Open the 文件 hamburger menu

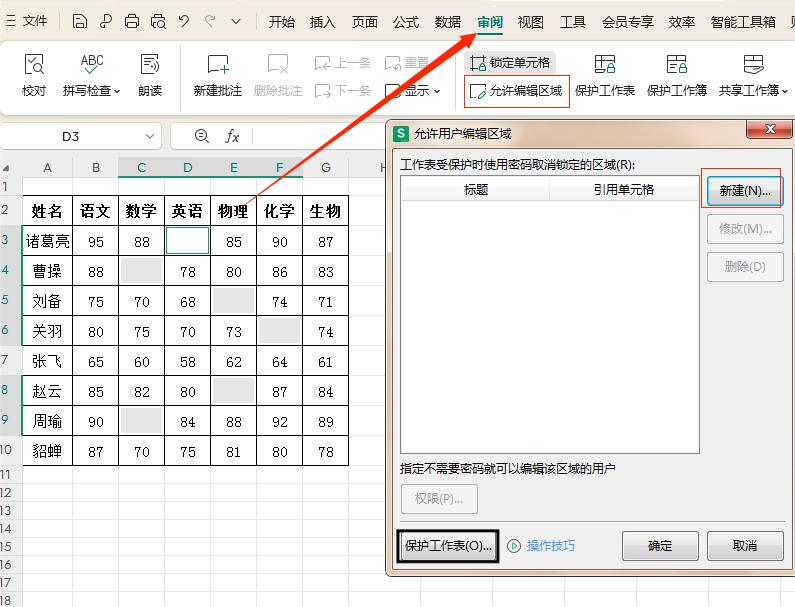click(26, 21)
